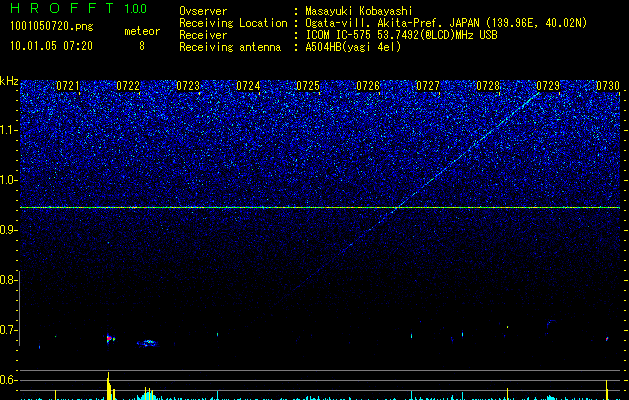The height and width of the screenshot is (400, 629).
Task: Click the 1.0 frequency axis label
Action: pyautogui.click(x=9, y=180)
